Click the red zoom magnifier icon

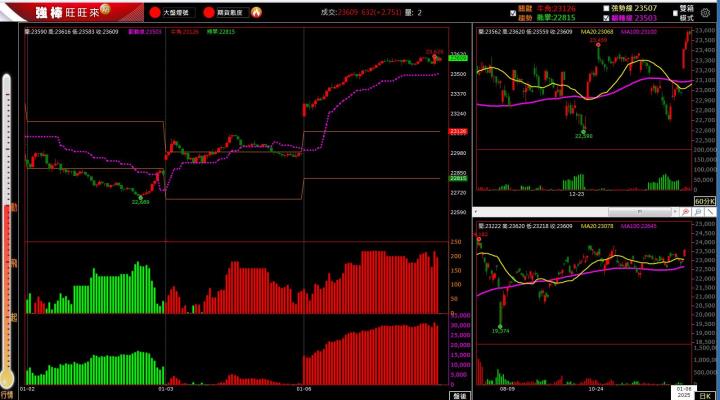[x=686, y=212]
